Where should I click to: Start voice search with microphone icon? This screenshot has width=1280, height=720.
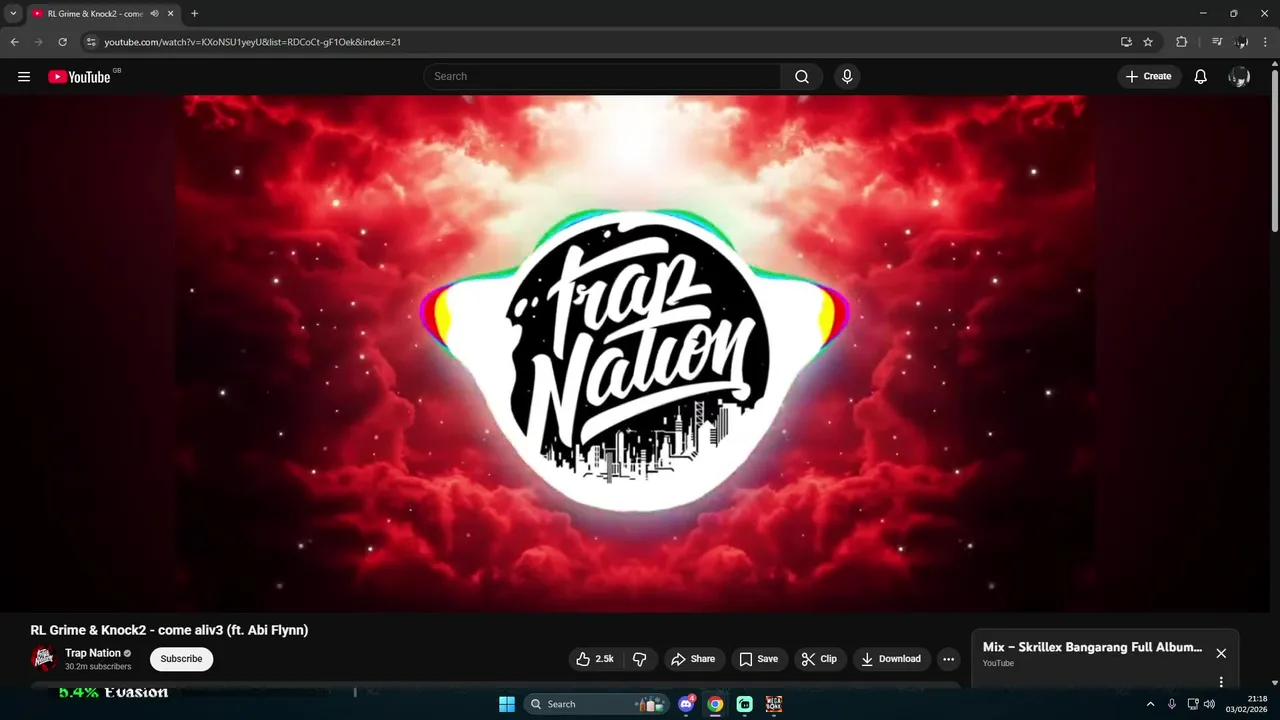[847, 76]
